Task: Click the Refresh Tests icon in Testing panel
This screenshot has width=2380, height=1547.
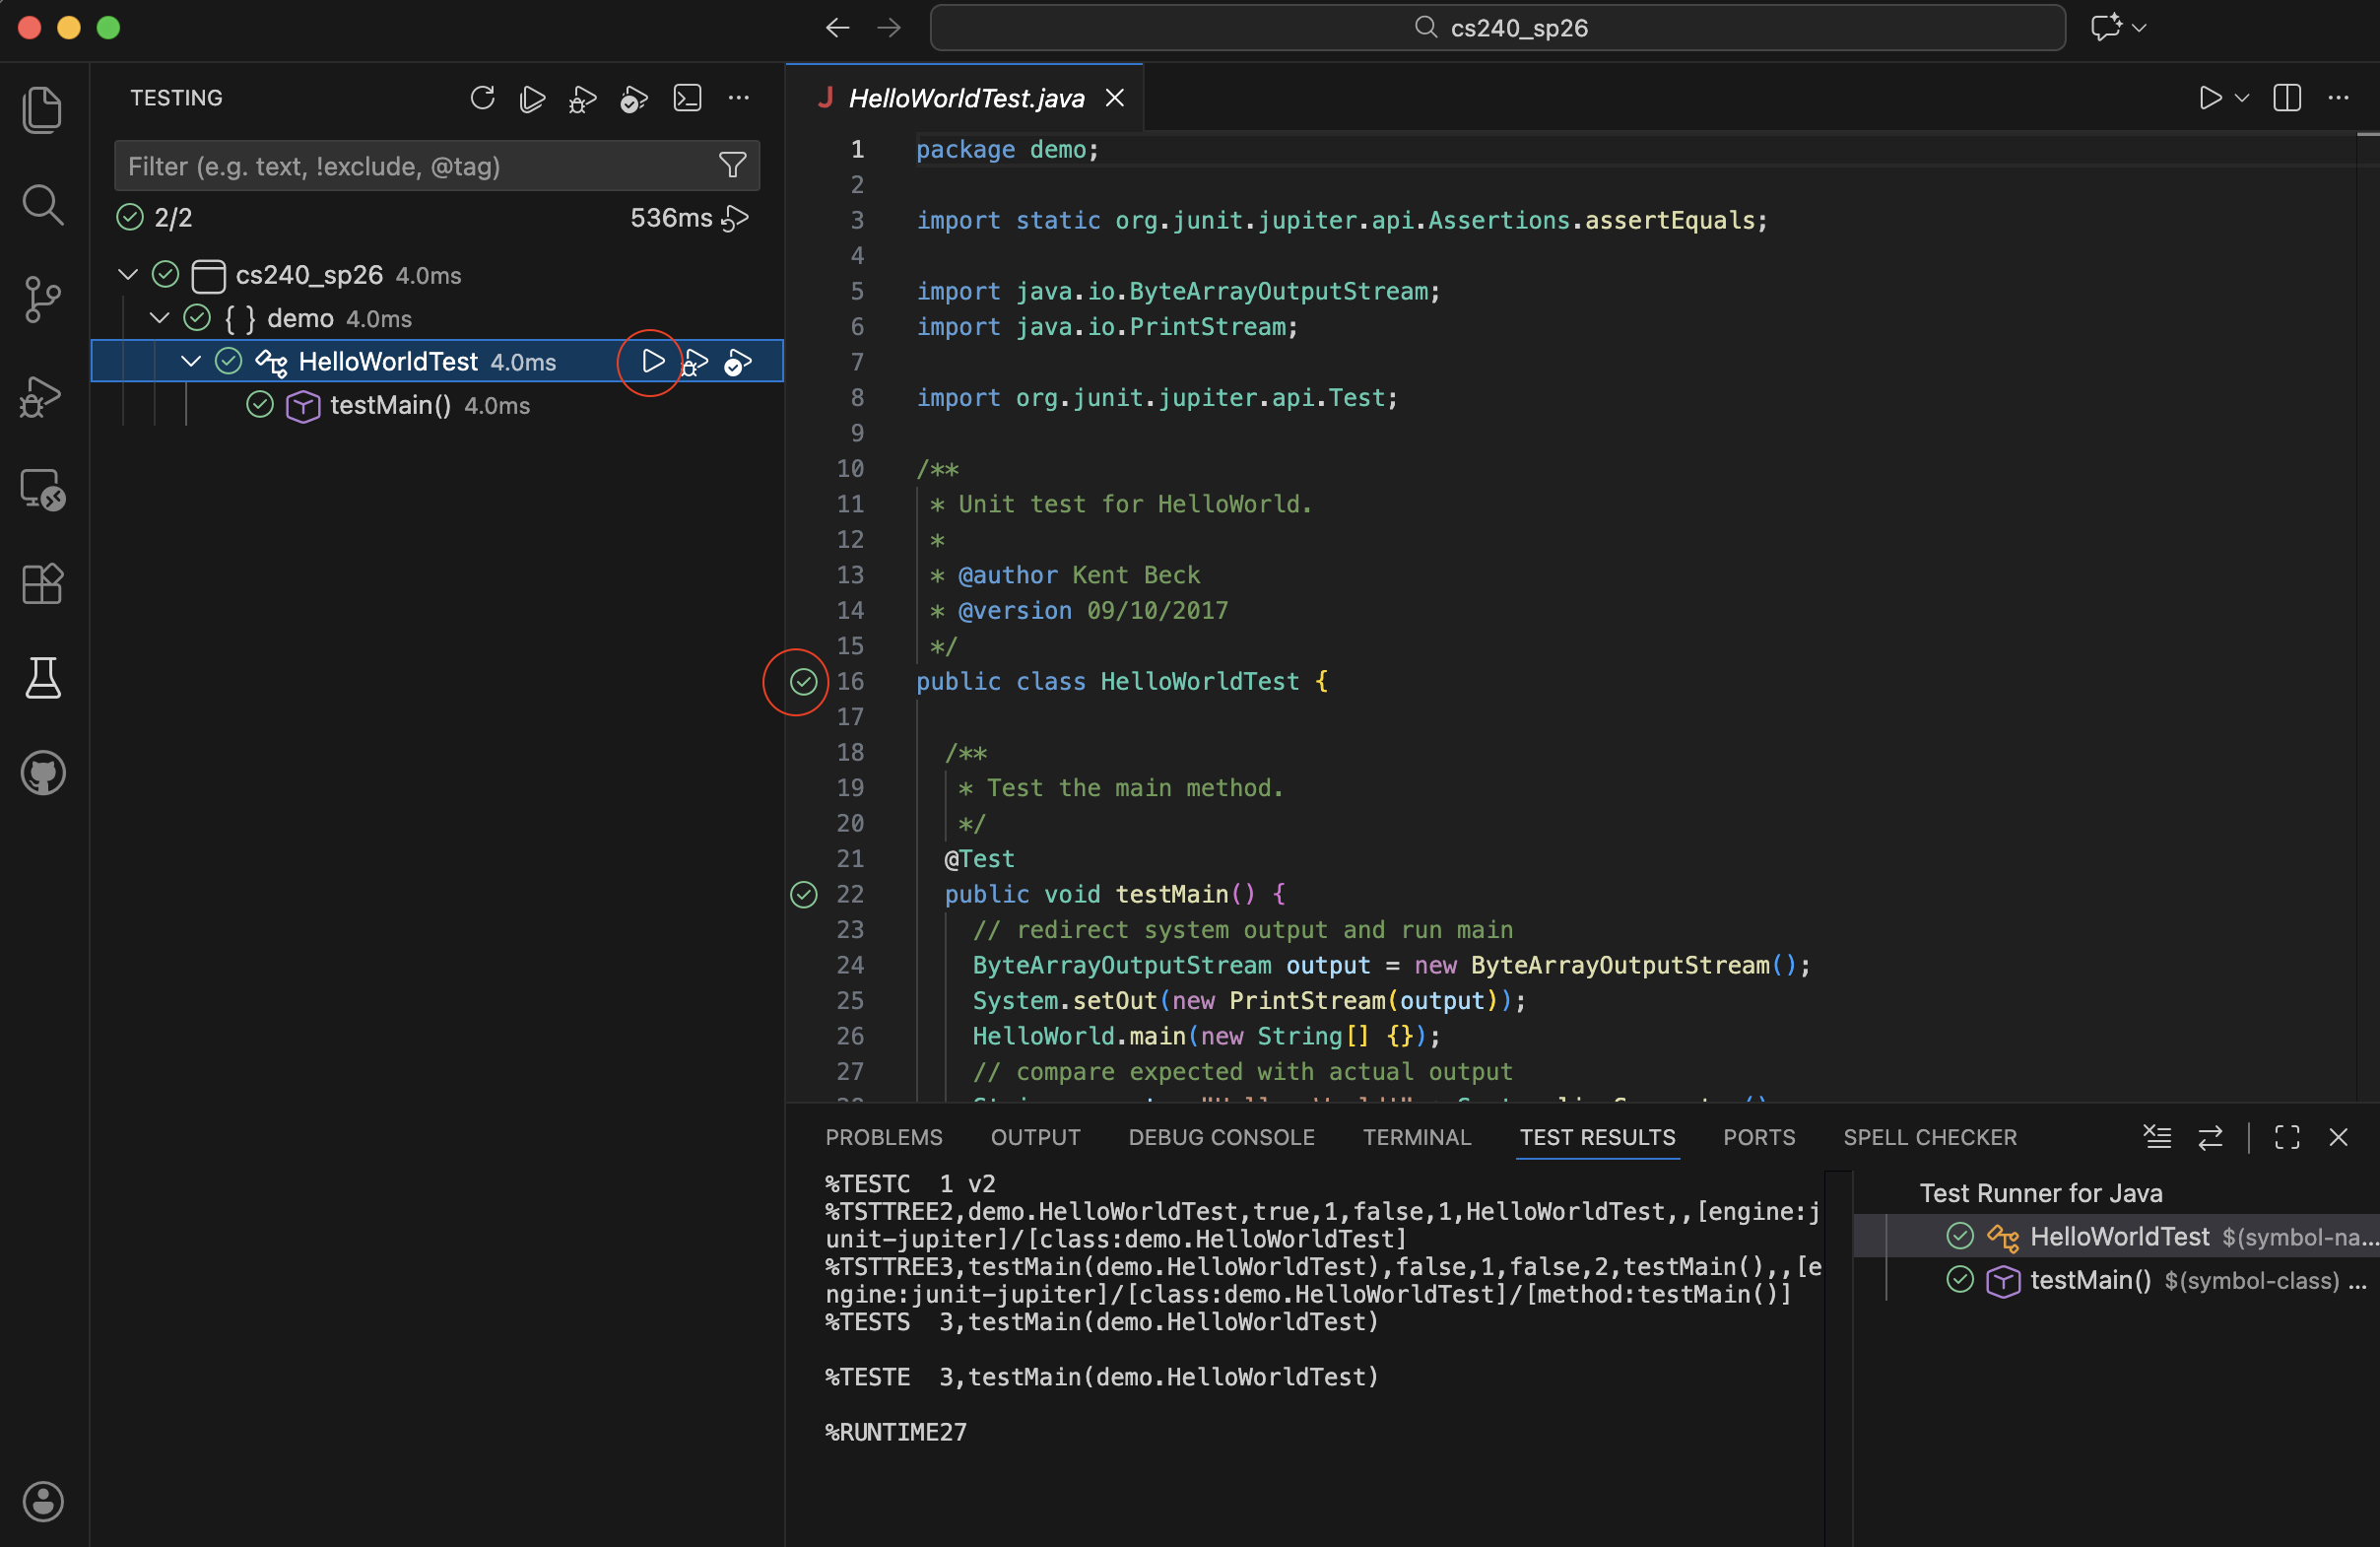Action: [482, 98]
